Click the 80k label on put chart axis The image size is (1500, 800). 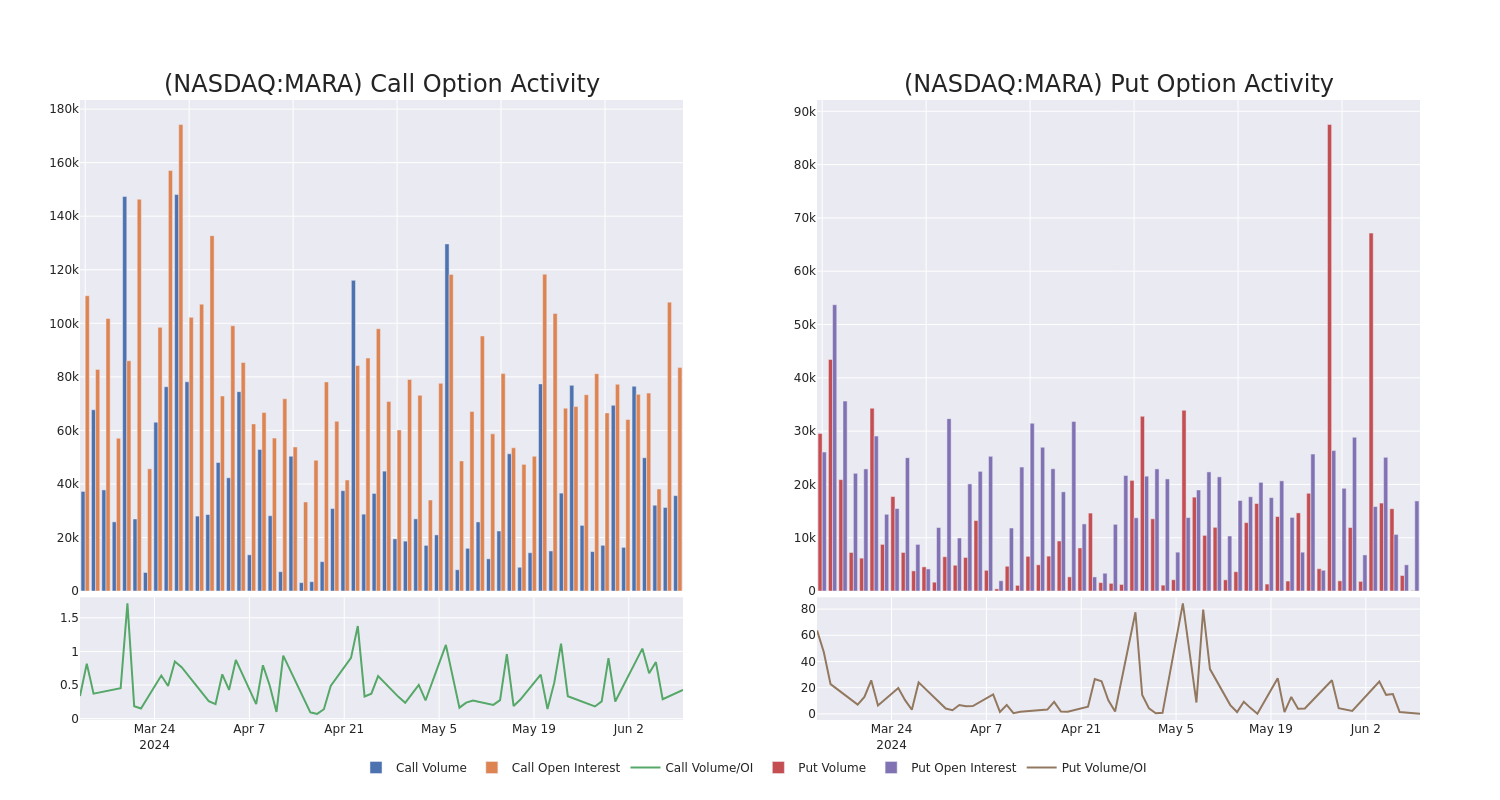click(x=805, y=165)
